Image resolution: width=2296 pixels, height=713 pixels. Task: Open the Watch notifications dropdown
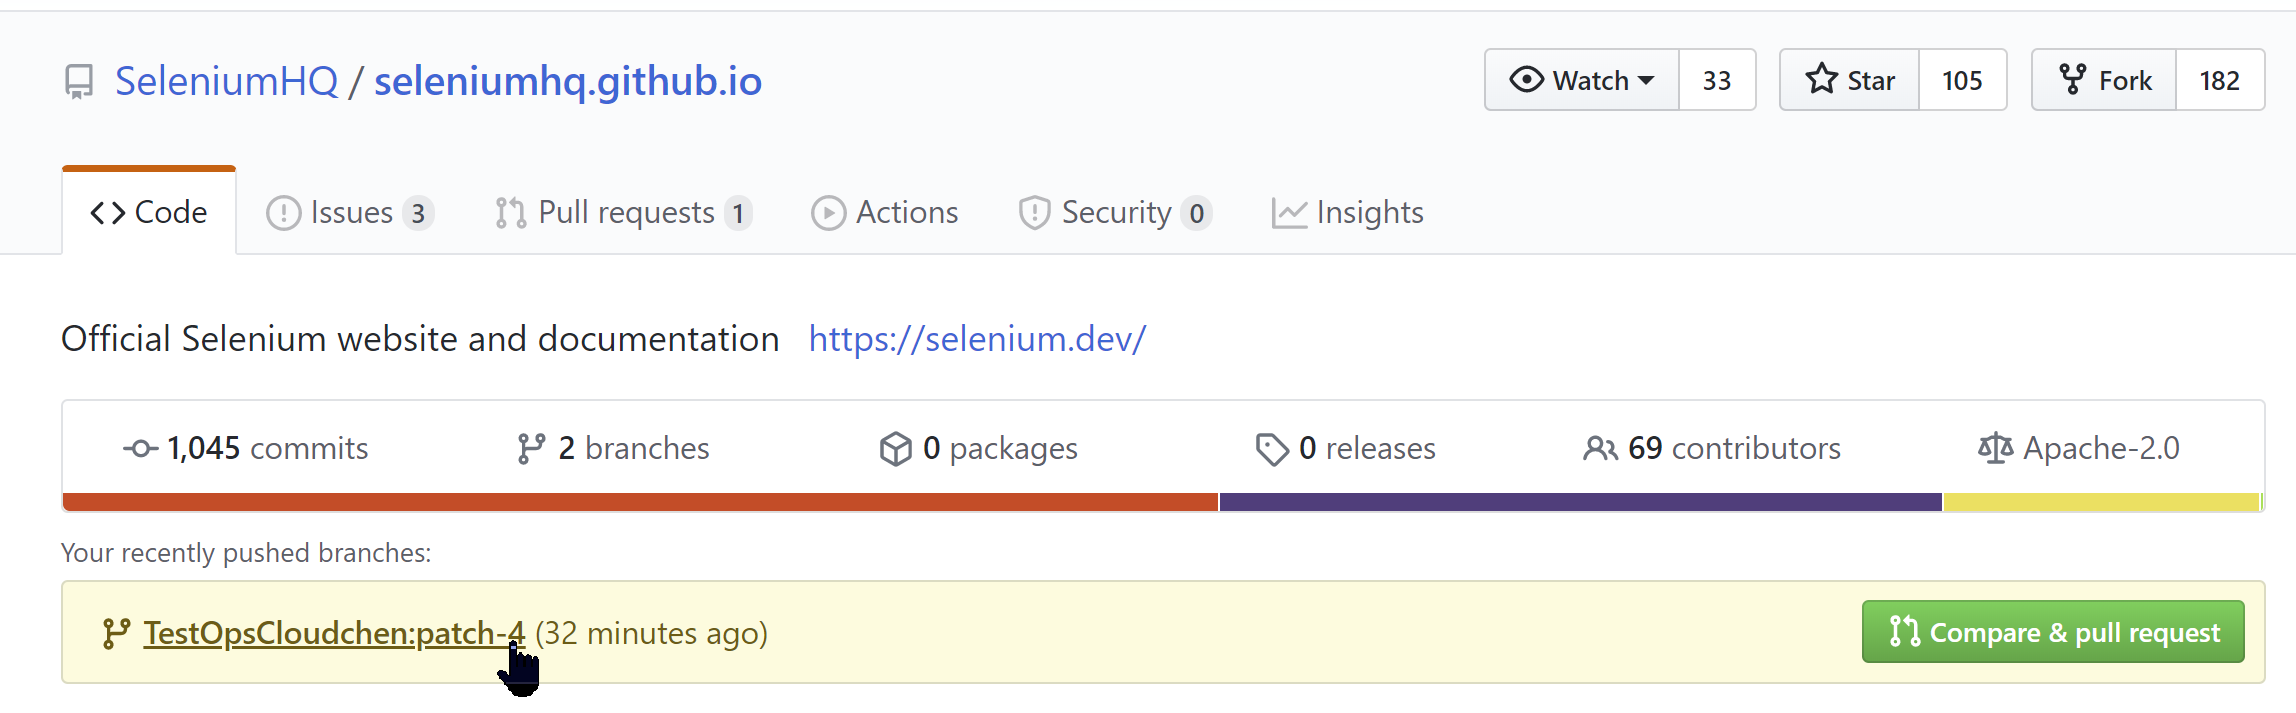point(1582,80)
